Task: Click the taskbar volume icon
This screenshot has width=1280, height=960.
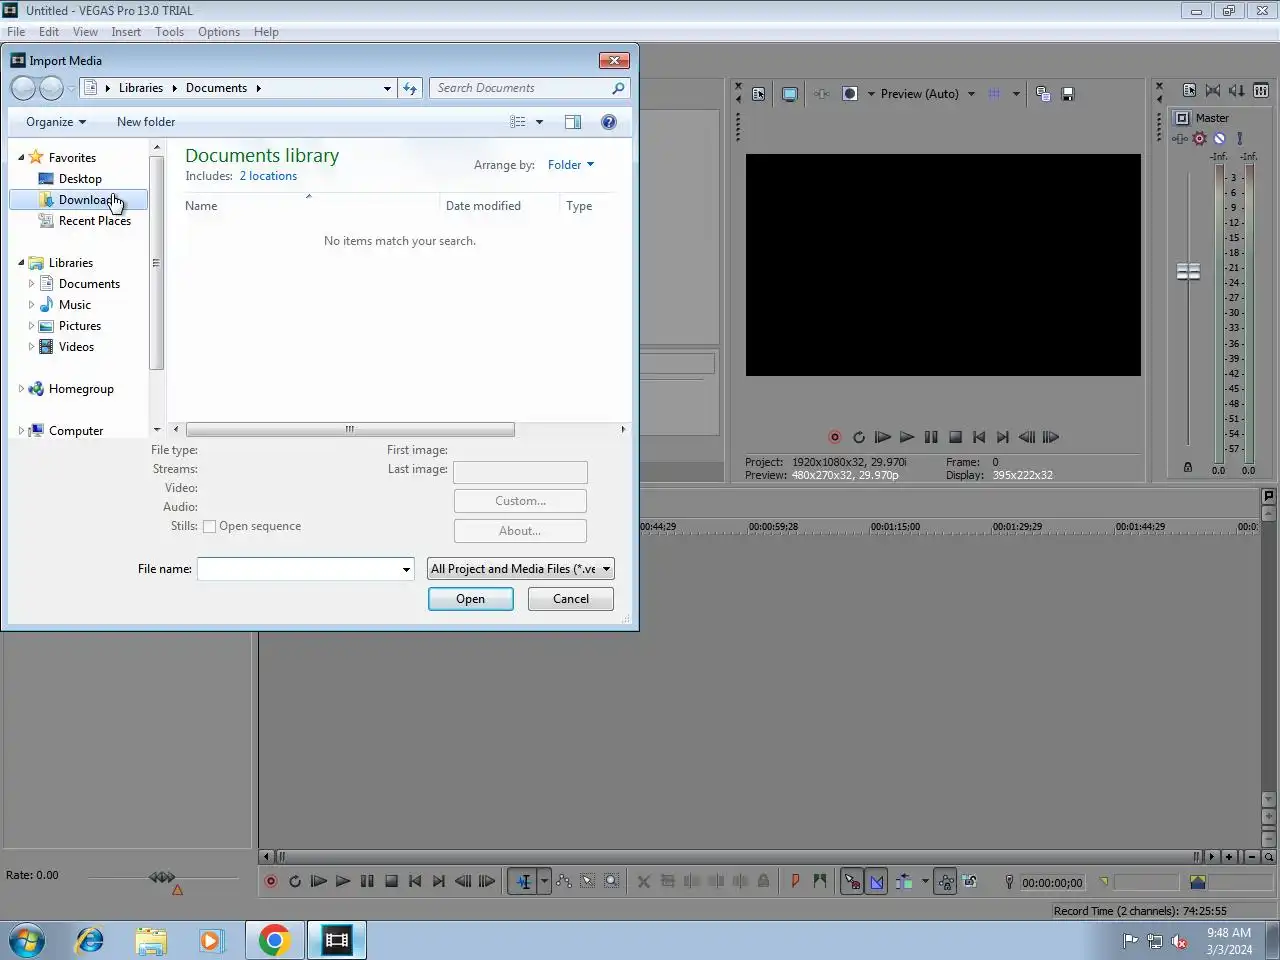Action: [1180, 941]
